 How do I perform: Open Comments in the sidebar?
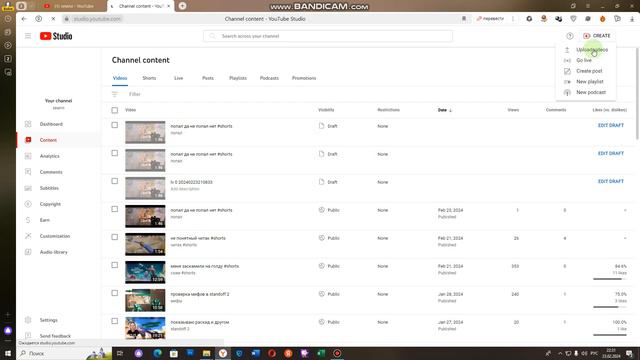pyautogui.click(x=51, y=172)
